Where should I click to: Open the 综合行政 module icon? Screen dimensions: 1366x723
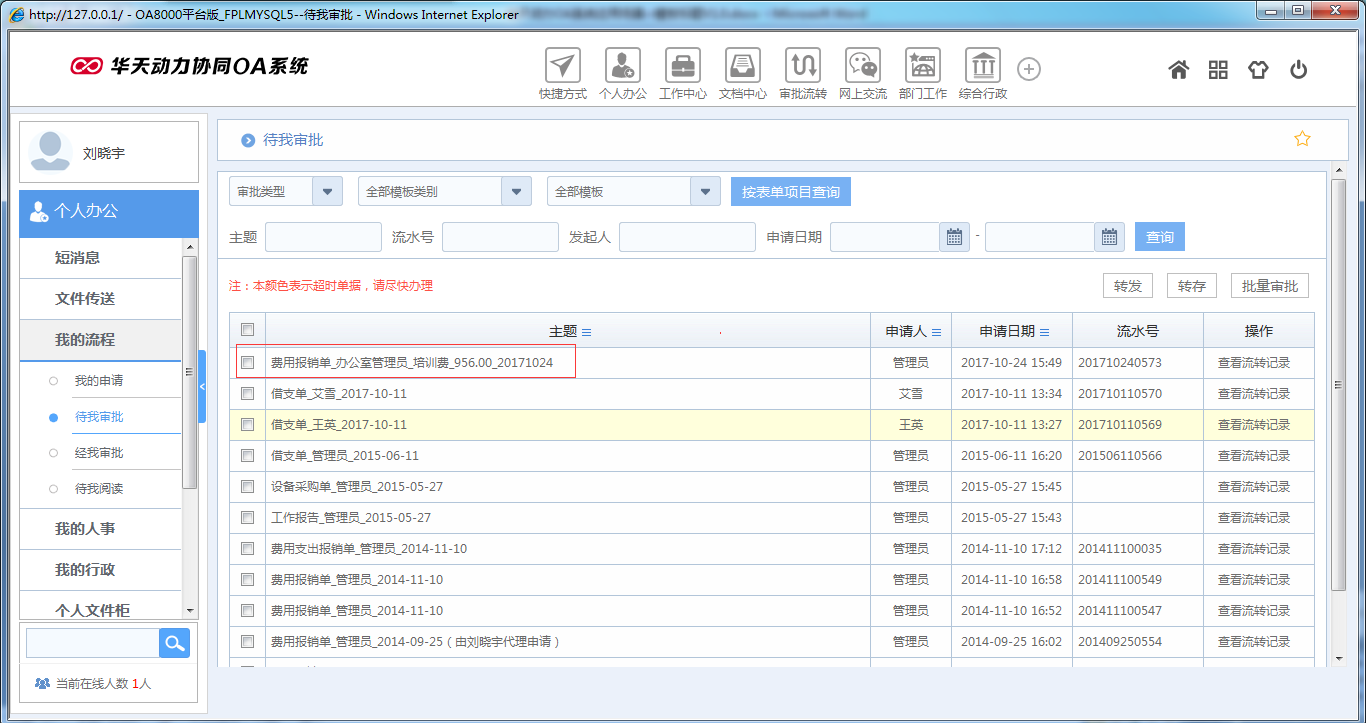coord(982,67)
